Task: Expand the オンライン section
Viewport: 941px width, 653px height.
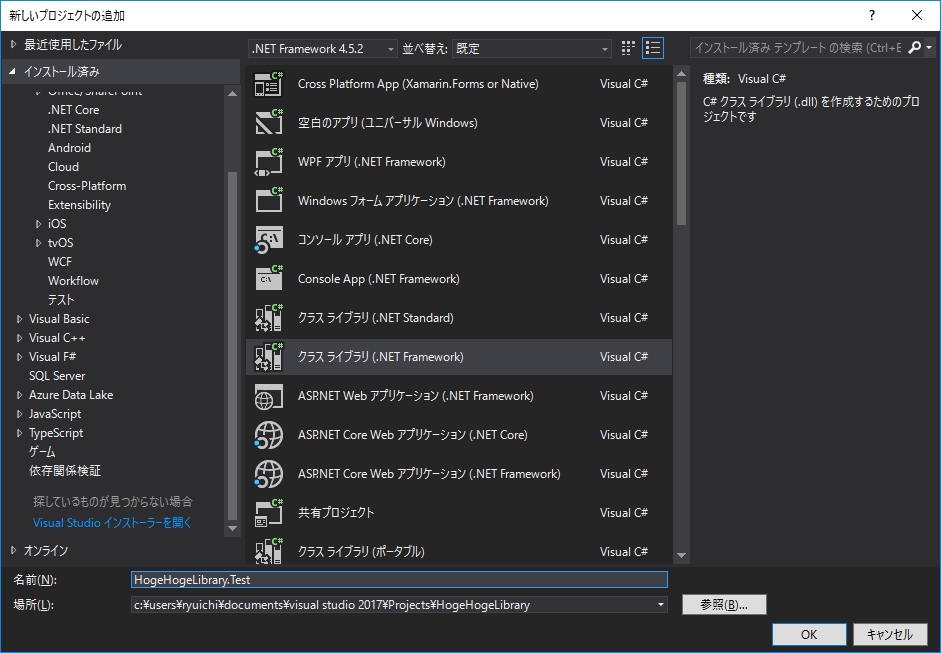Action: coord(13,550)
